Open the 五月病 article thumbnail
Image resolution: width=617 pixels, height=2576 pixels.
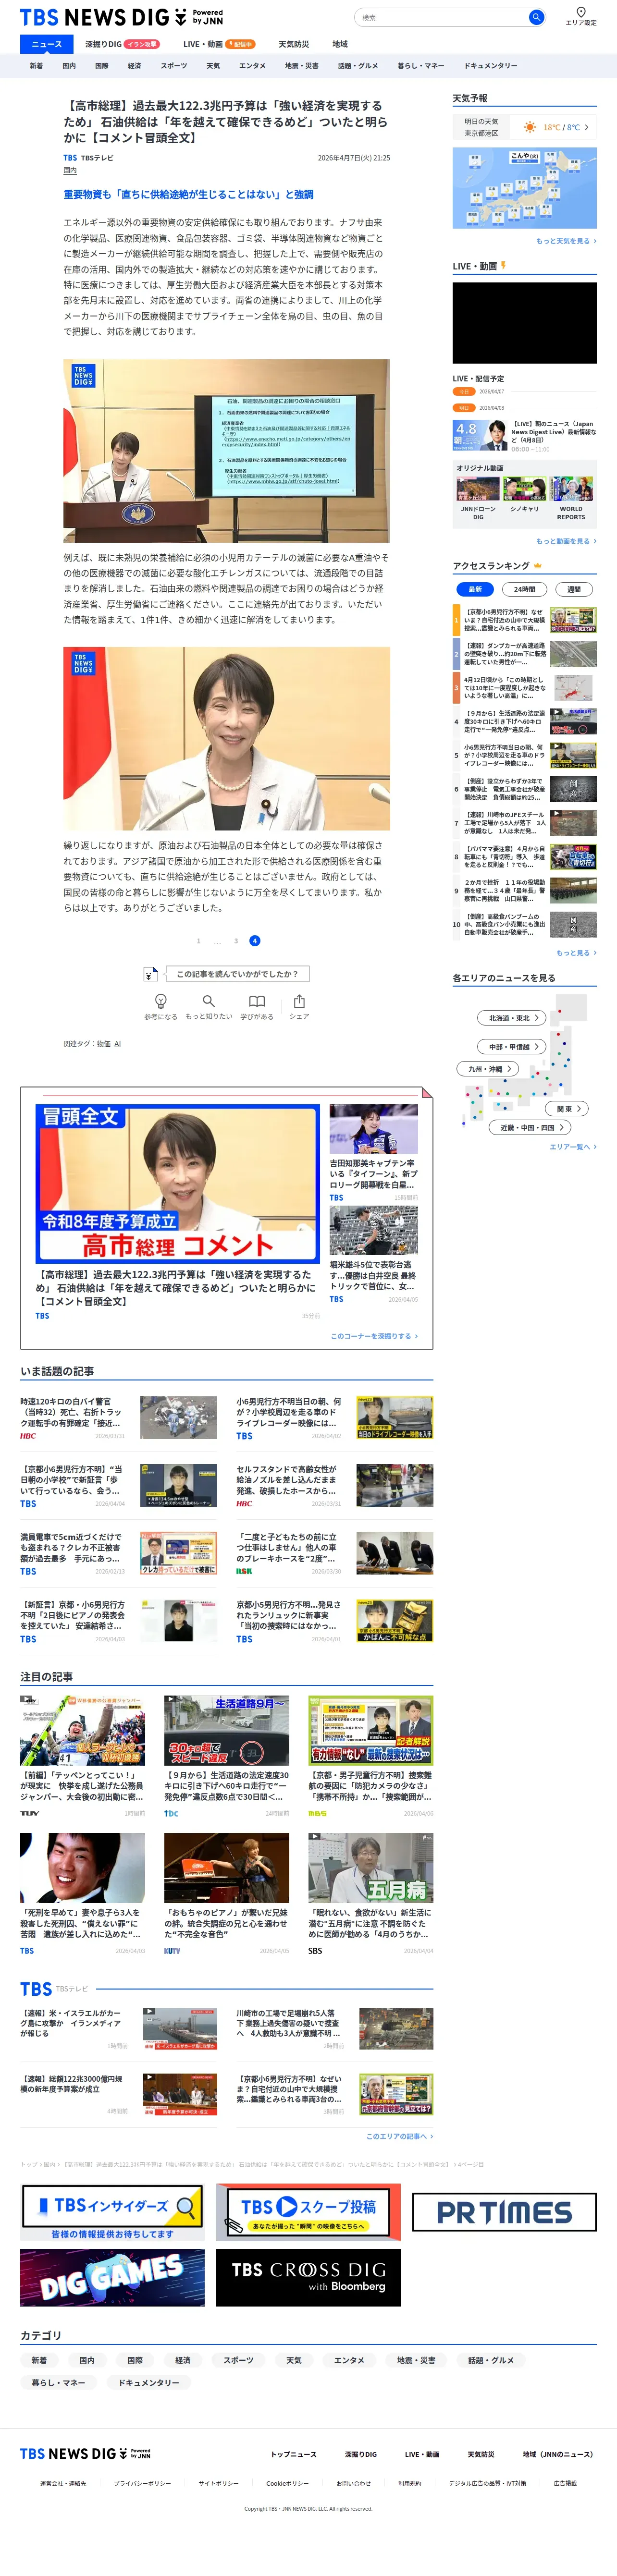(371, 1868)
